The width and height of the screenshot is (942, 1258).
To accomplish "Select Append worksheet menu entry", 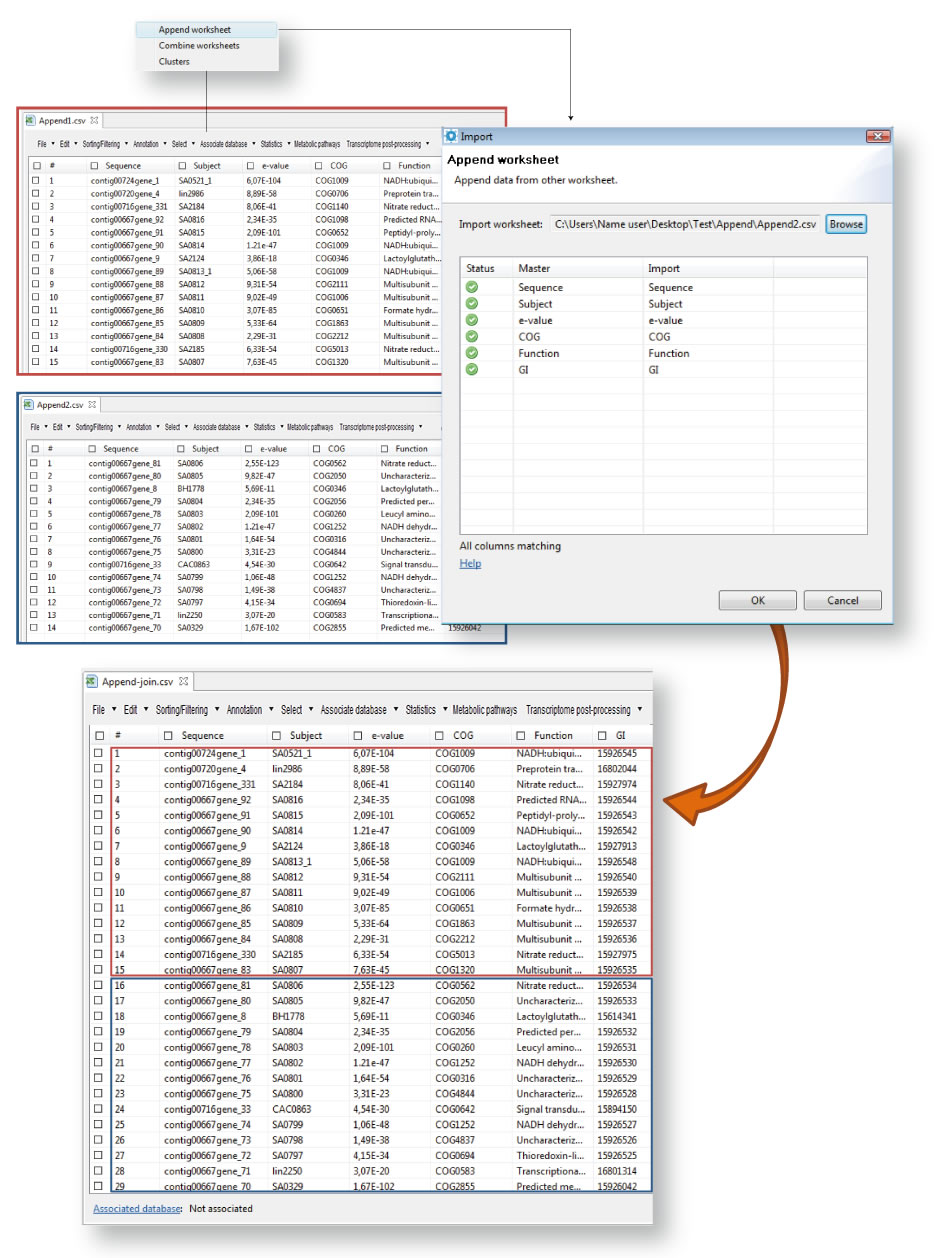I will (195, 30).
